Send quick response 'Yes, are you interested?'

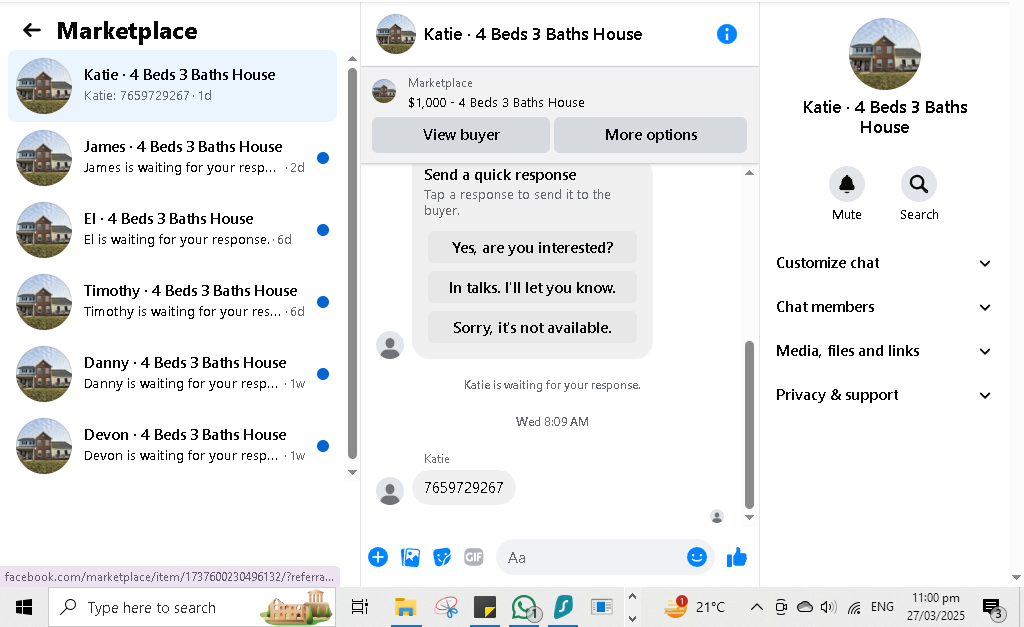[532, 248]
